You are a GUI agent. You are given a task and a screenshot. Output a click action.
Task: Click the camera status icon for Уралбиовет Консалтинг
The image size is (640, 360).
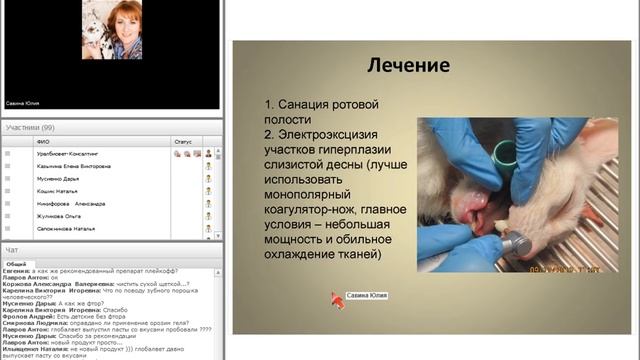click(x=187, y=154)
